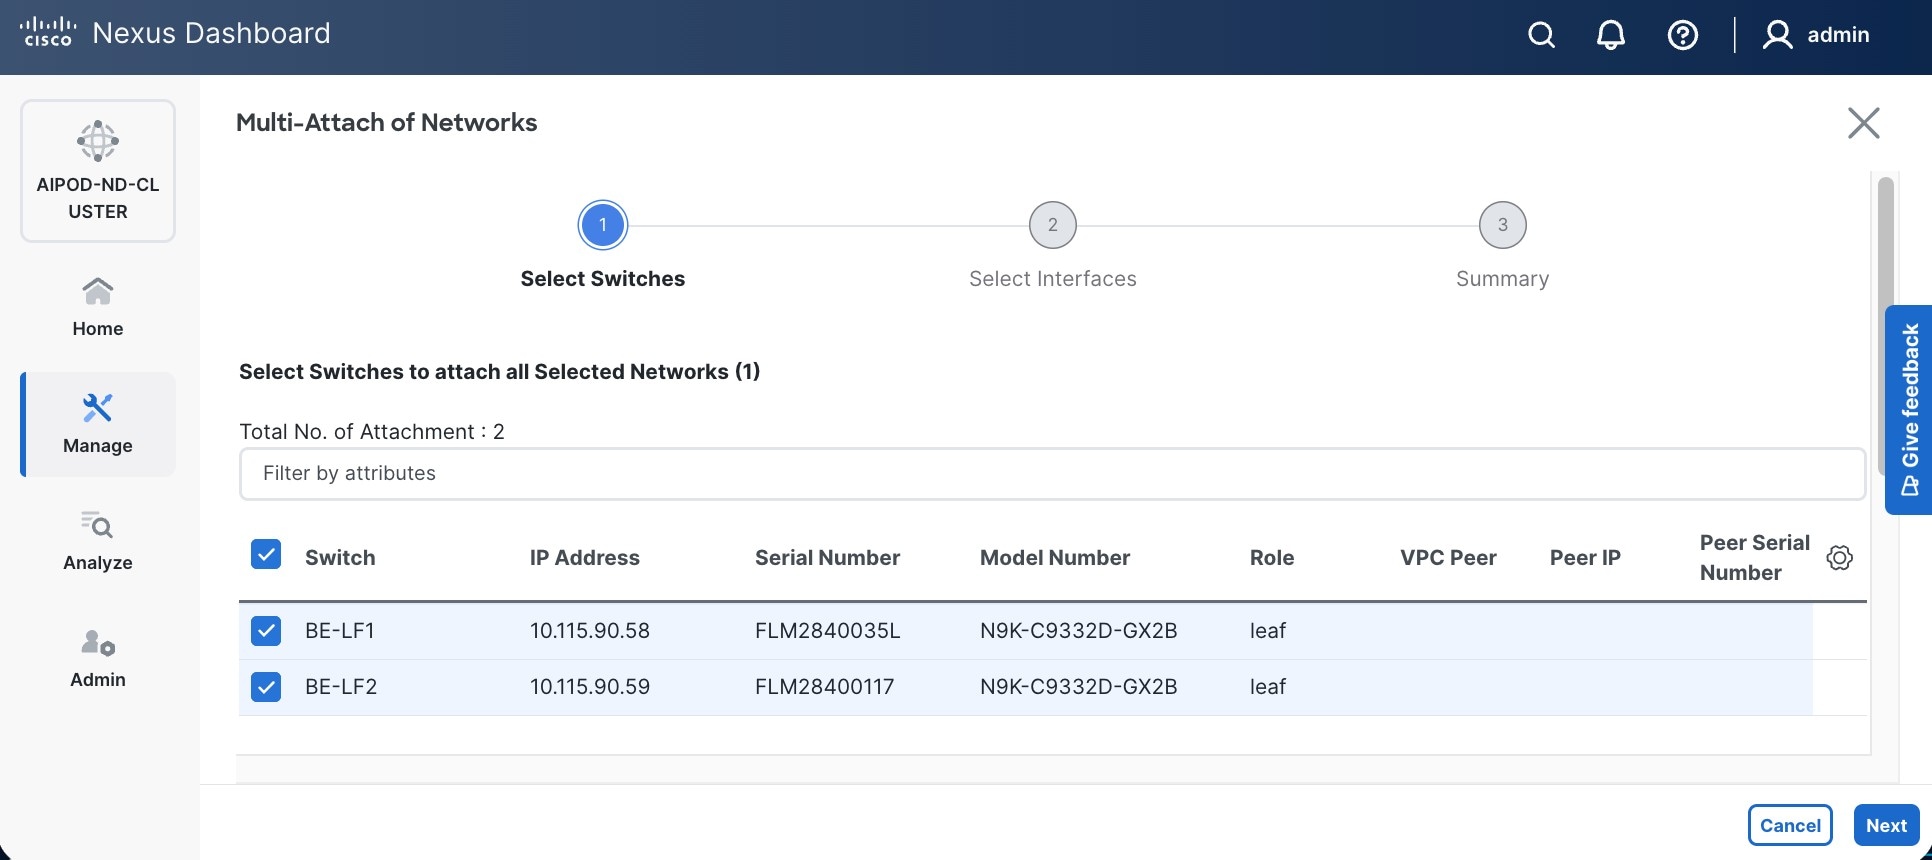Open the Manage section
Screen dimensions: 1932x860
click(98, 424)
